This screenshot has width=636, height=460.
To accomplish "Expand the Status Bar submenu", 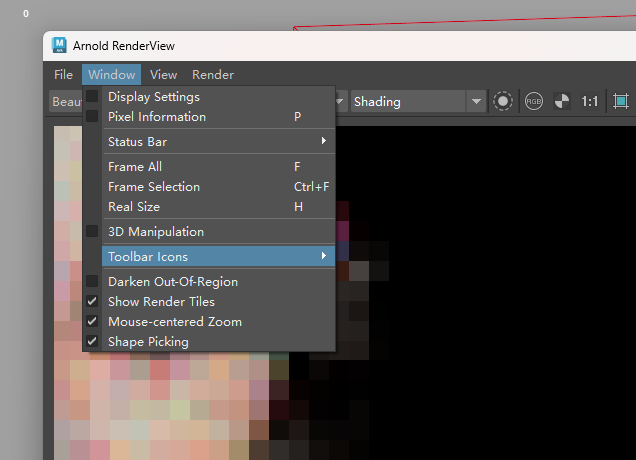I will [219, 141].
